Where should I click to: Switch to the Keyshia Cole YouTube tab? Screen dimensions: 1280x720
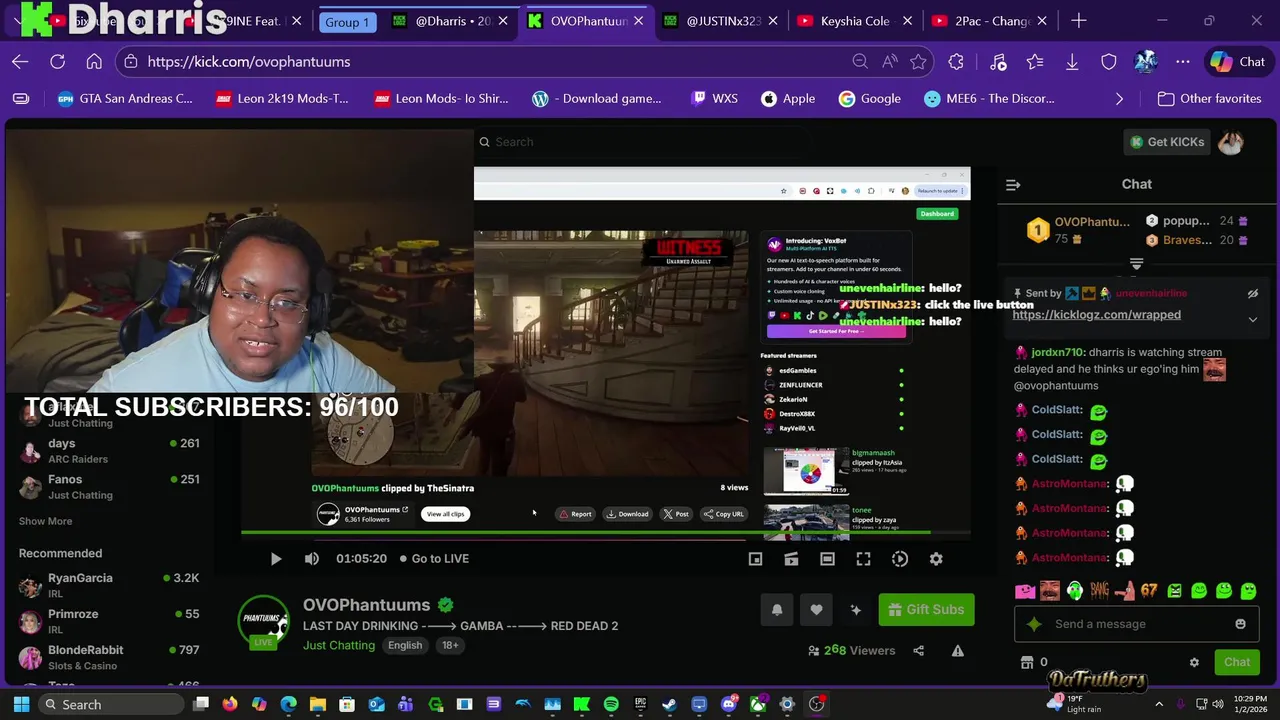[x=855, y=21]
